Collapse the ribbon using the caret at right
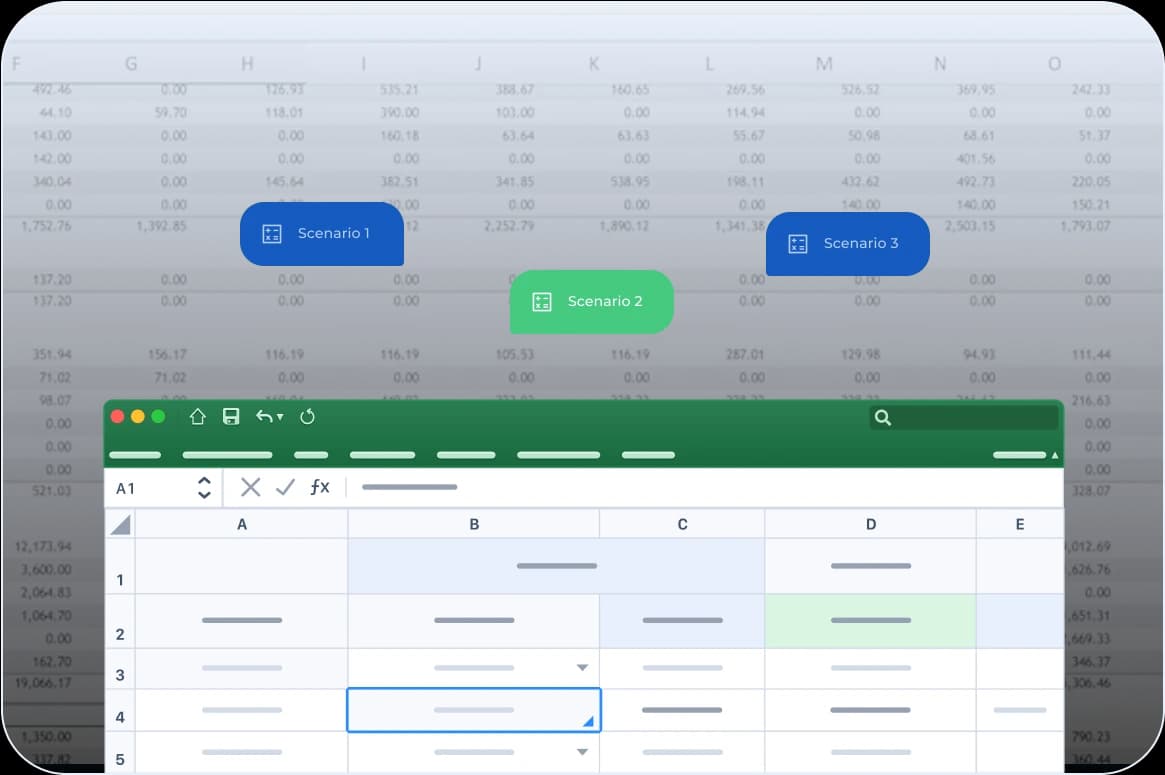Image resolution: width=1165 pixels, height=775 pixels. 1054,456
